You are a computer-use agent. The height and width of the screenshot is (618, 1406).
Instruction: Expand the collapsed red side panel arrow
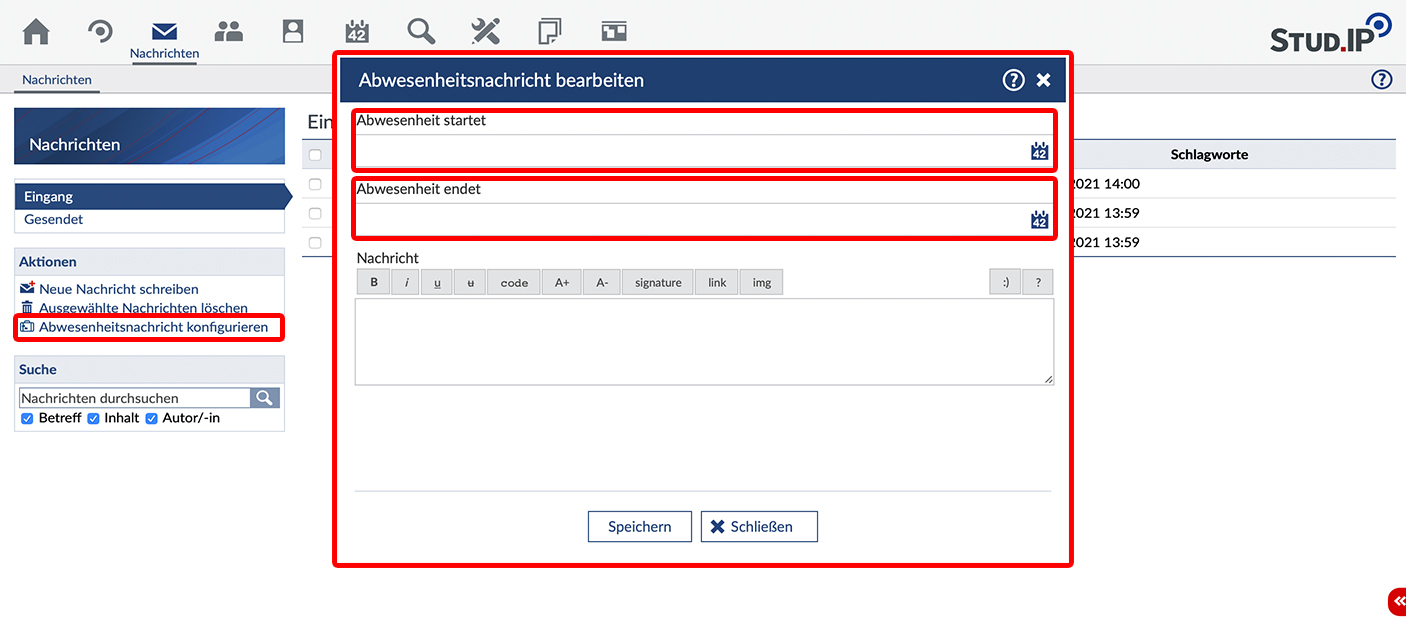coord(1397,601)
